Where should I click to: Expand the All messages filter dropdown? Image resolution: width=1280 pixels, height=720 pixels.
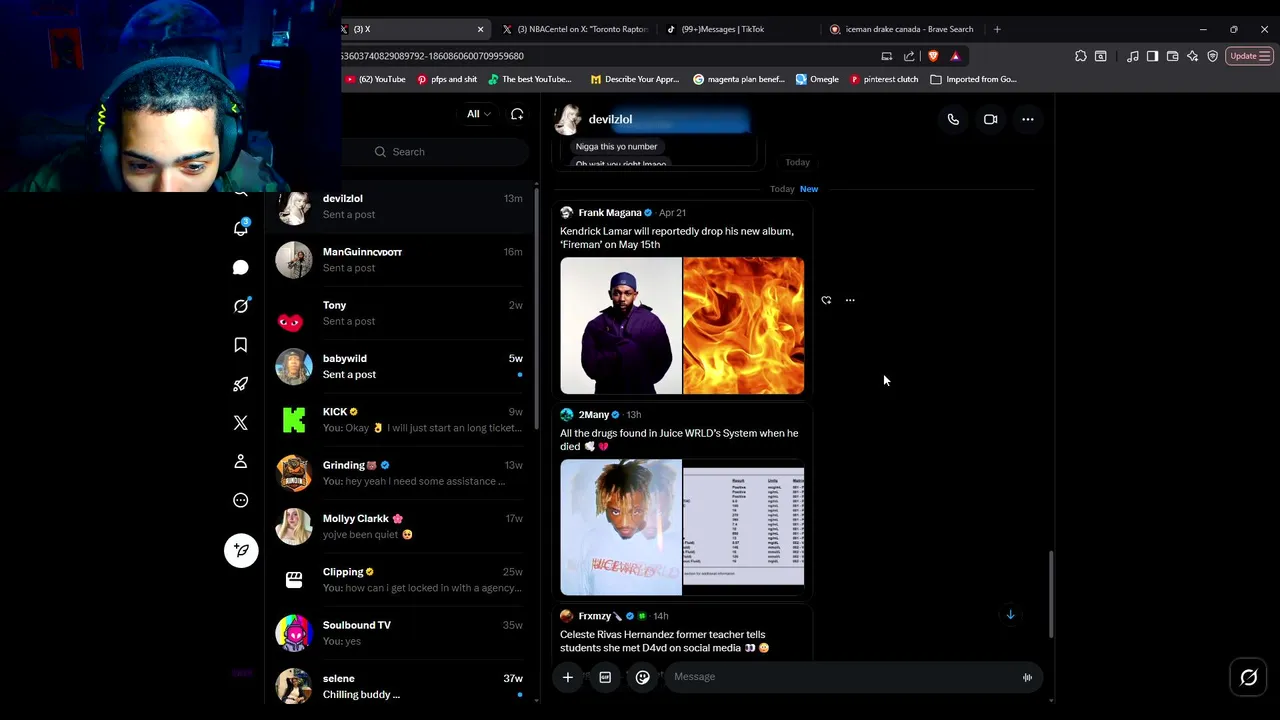[x=479, y=114]
